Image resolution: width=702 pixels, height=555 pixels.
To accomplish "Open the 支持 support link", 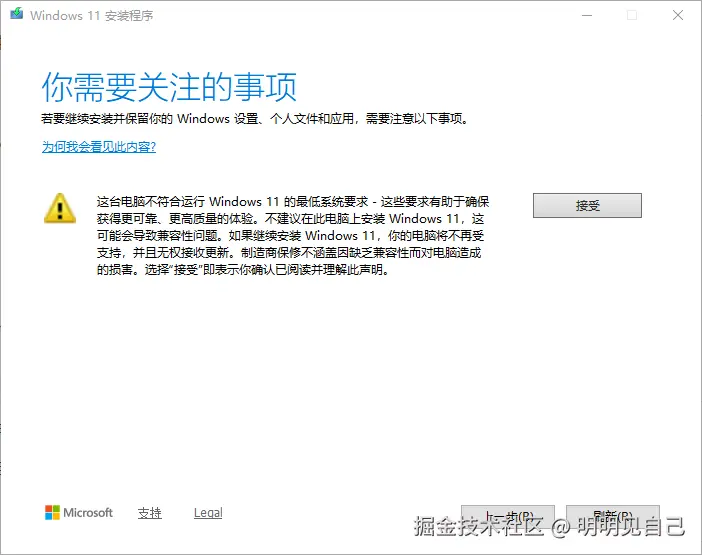I will pos(150,513).
